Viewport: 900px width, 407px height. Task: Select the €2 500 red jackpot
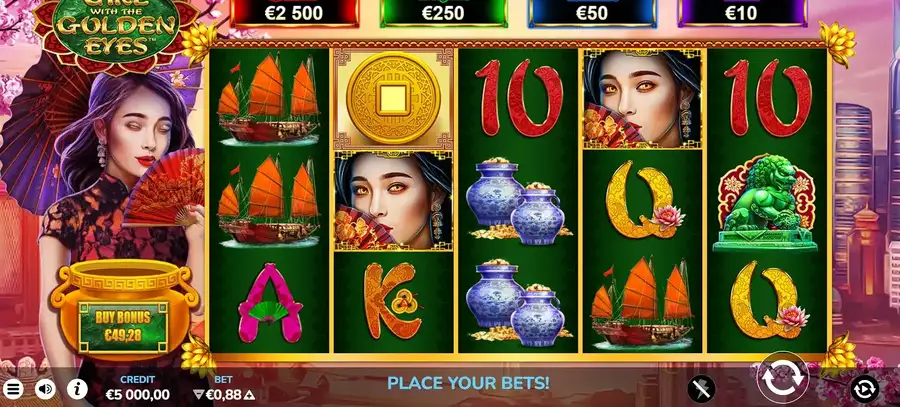pos(294,13)
